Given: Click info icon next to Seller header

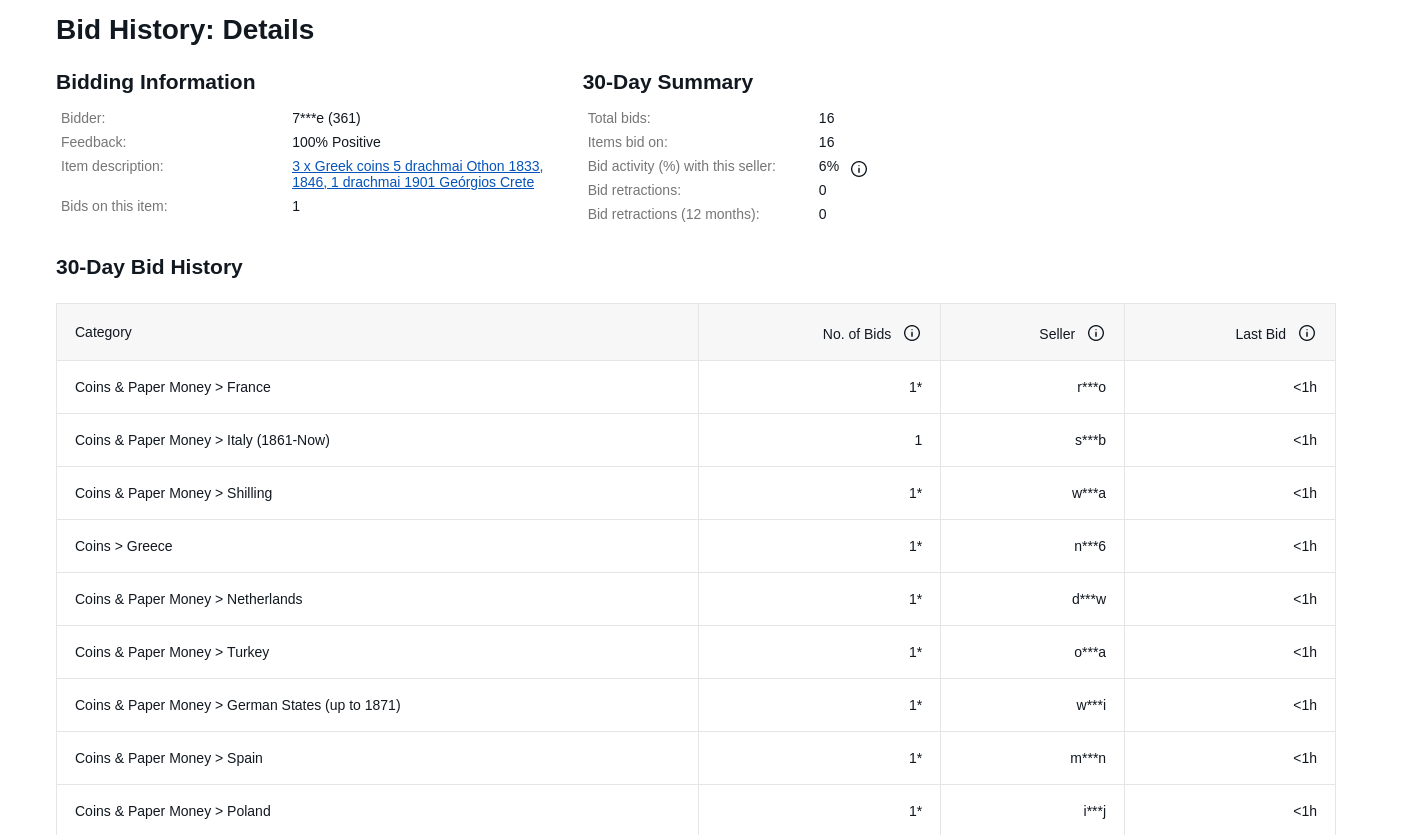Looking at the screenshot, I should coord(1096,333).
